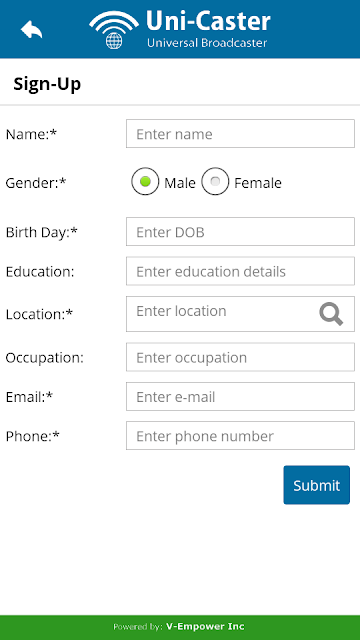The height and width of the screenshot is (640, 360).
Task: Click the Gender field label
Action: tap(36, 183)
